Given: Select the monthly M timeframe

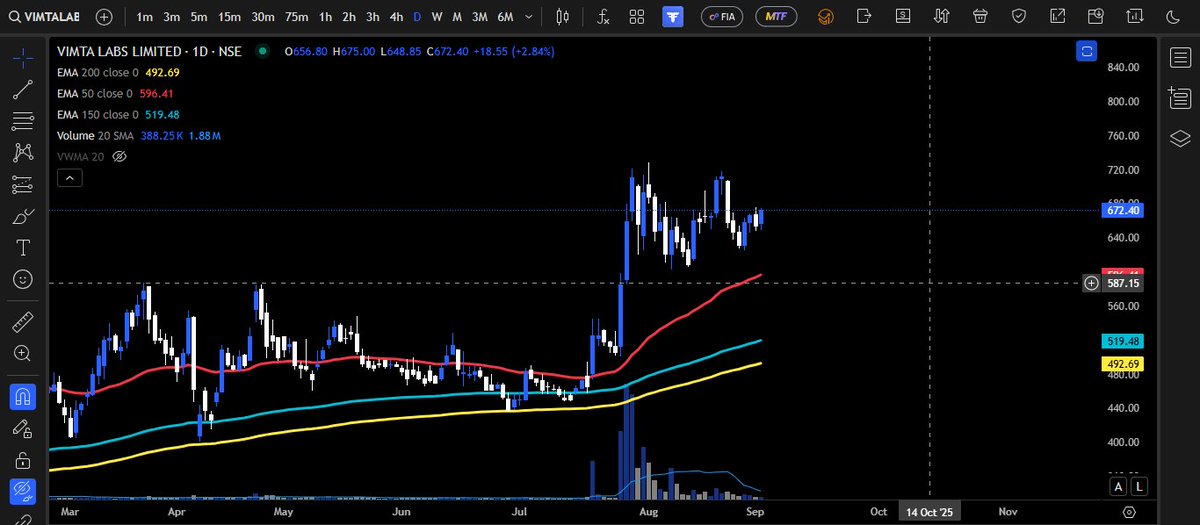Looking at the screenshot, I should click(457, 17).
